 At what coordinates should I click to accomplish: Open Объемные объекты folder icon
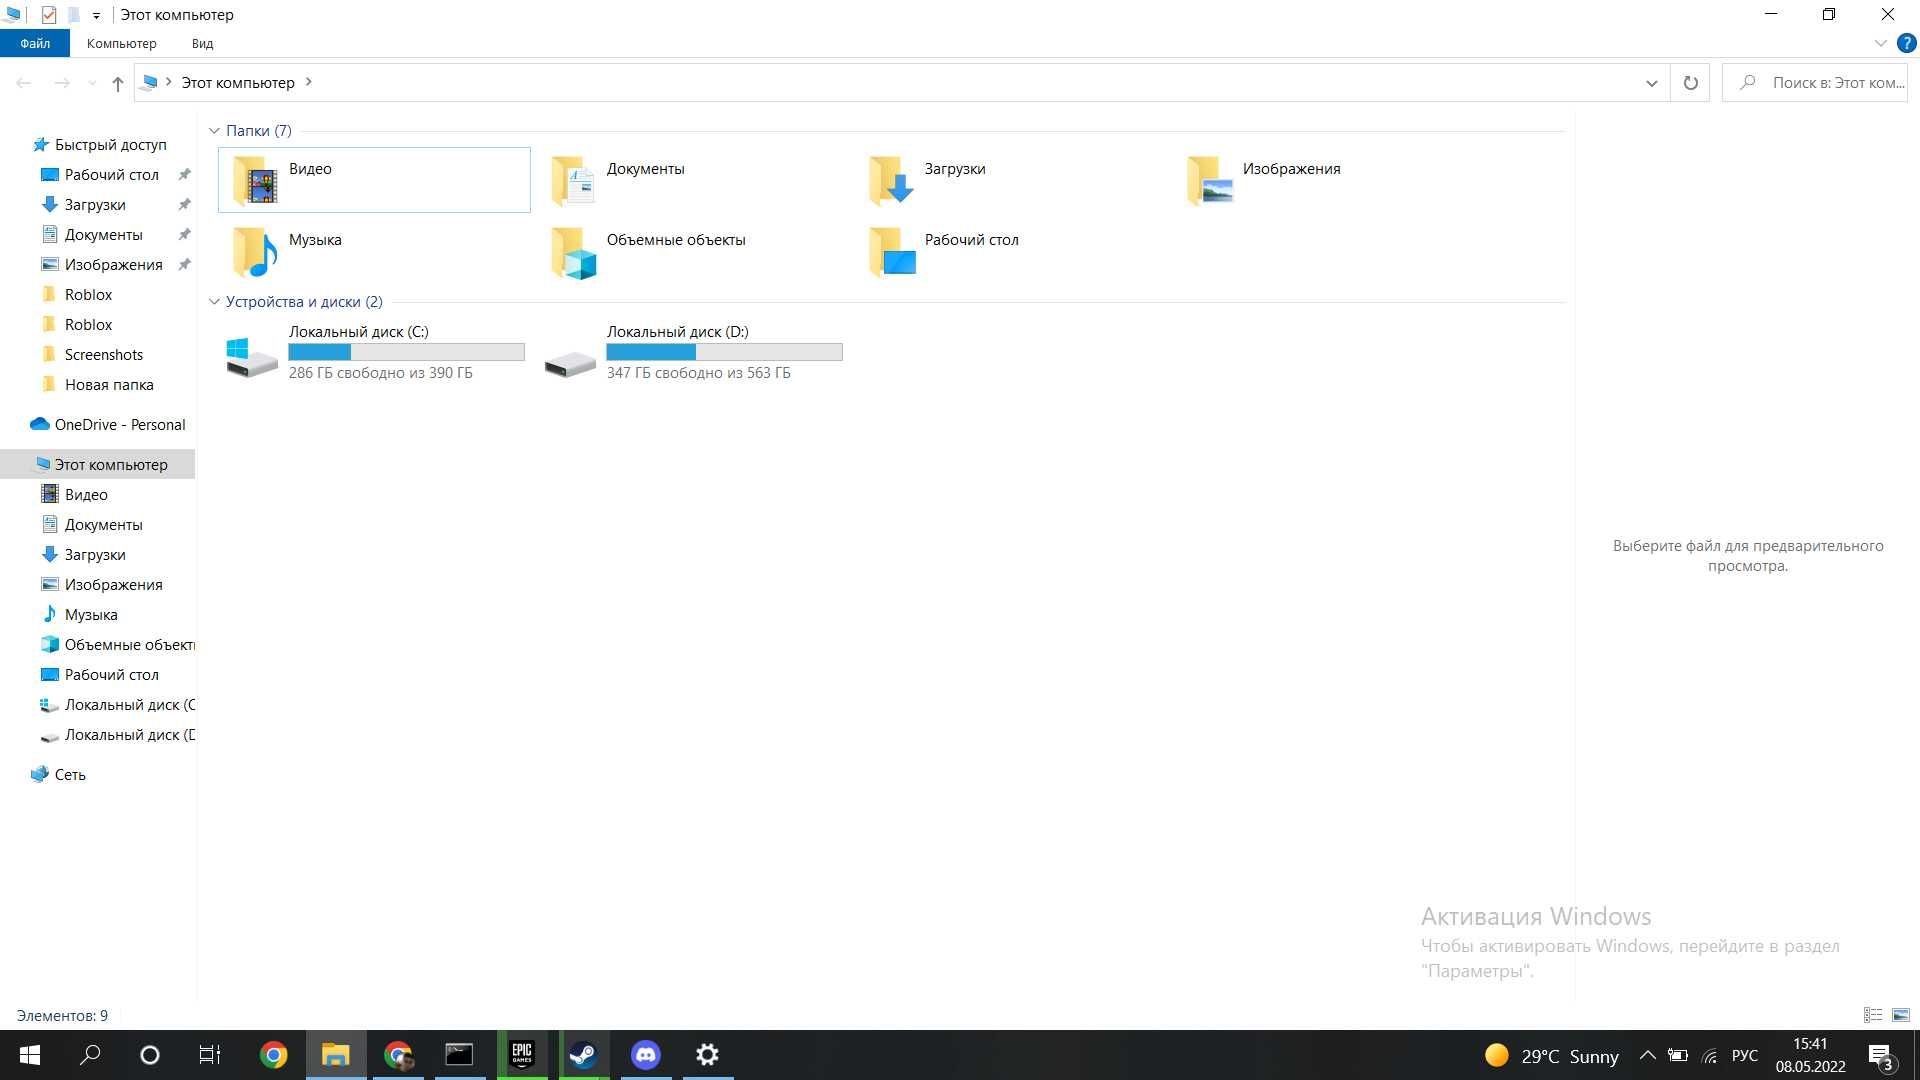tap(573, 252)
